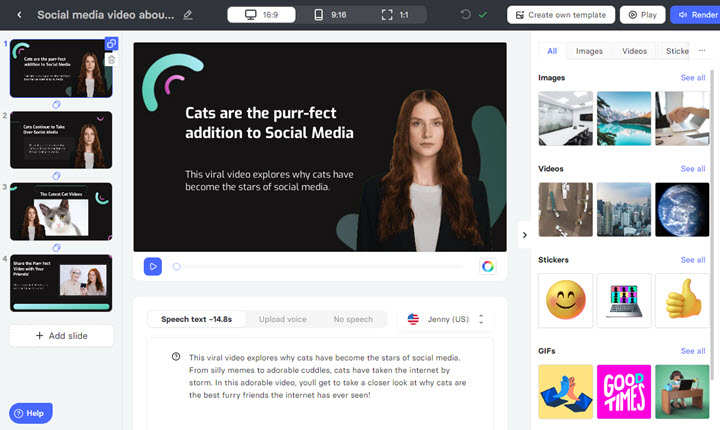Click the slide subtitle paragraph on canvas
This screenshot has width=720, height=430.
[x=269, y=181]
